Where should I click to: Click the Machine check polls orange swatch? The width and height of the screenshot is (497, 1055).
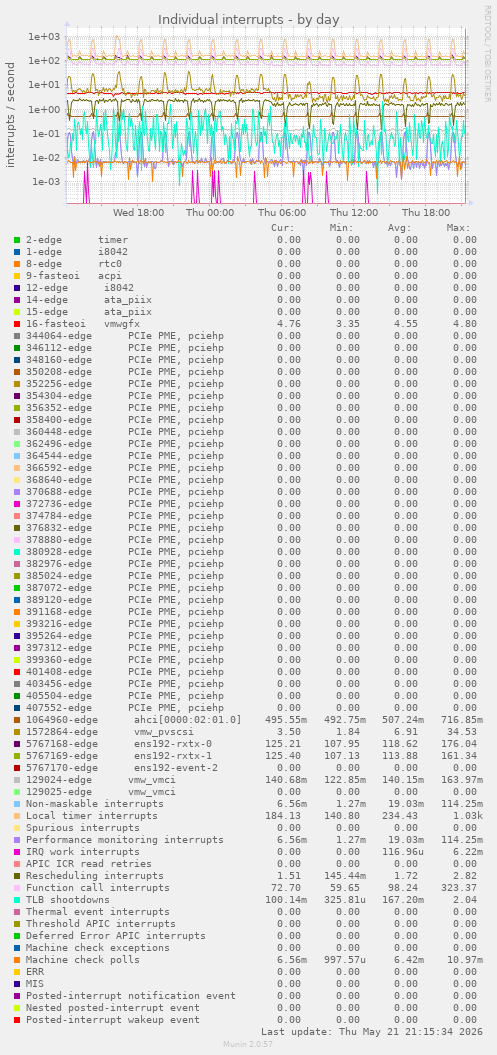17,959
